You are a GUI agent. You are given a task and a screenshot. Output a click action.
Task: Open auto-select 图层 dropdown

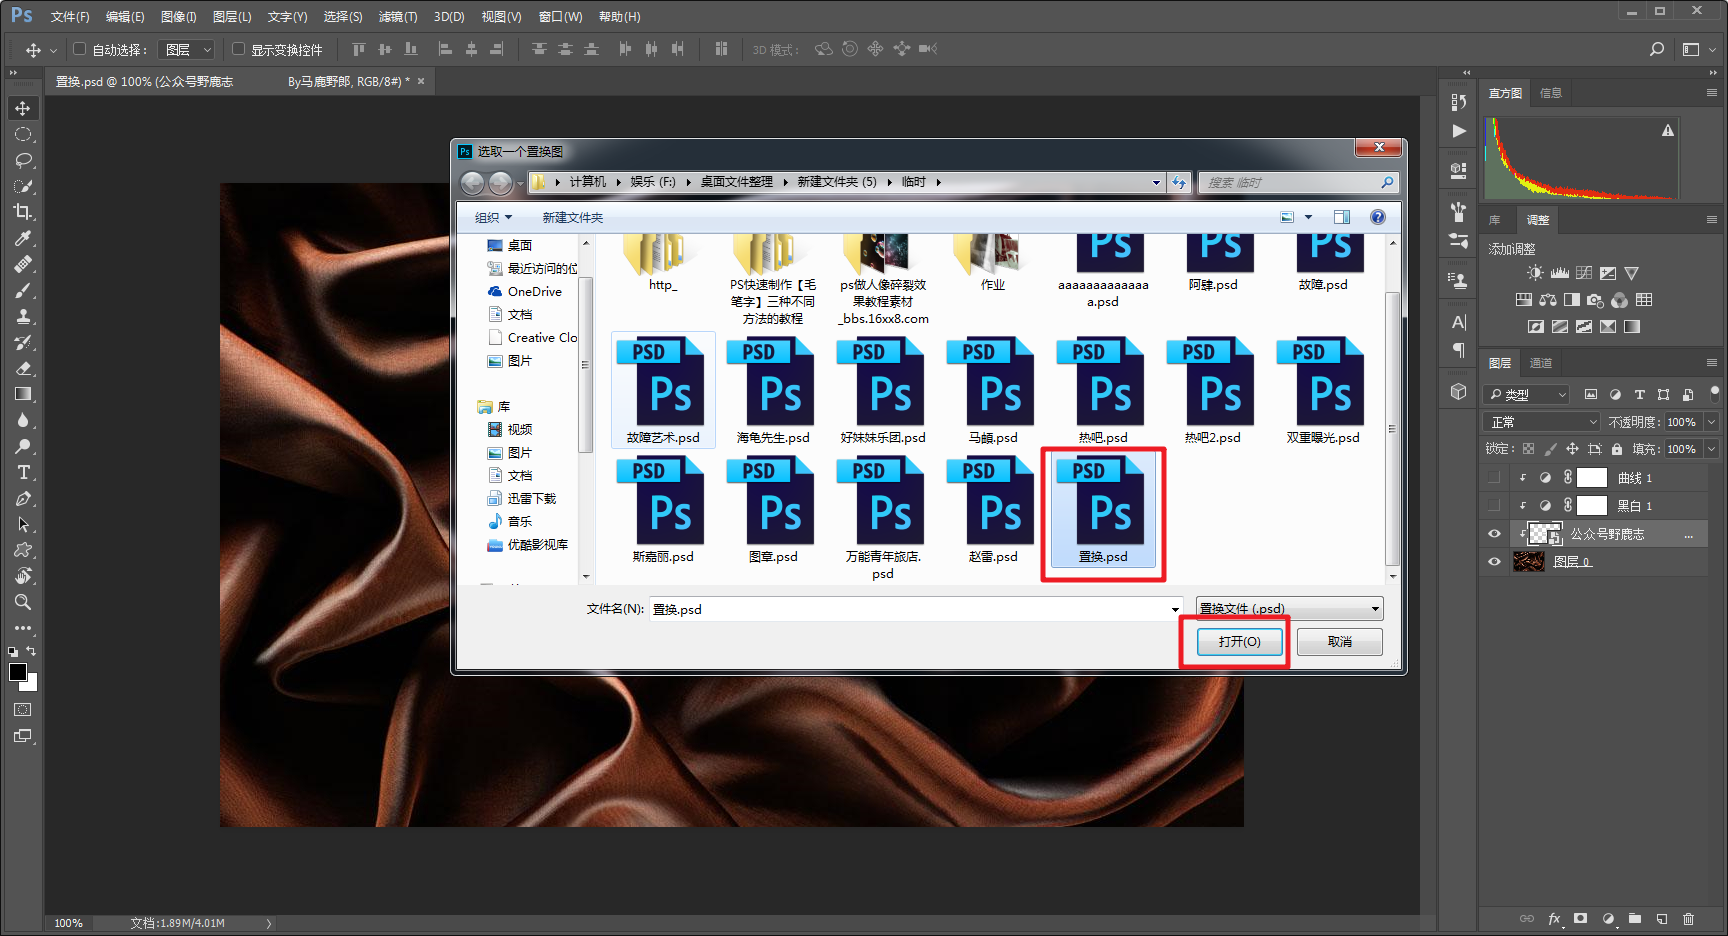(x=187, y=49)
